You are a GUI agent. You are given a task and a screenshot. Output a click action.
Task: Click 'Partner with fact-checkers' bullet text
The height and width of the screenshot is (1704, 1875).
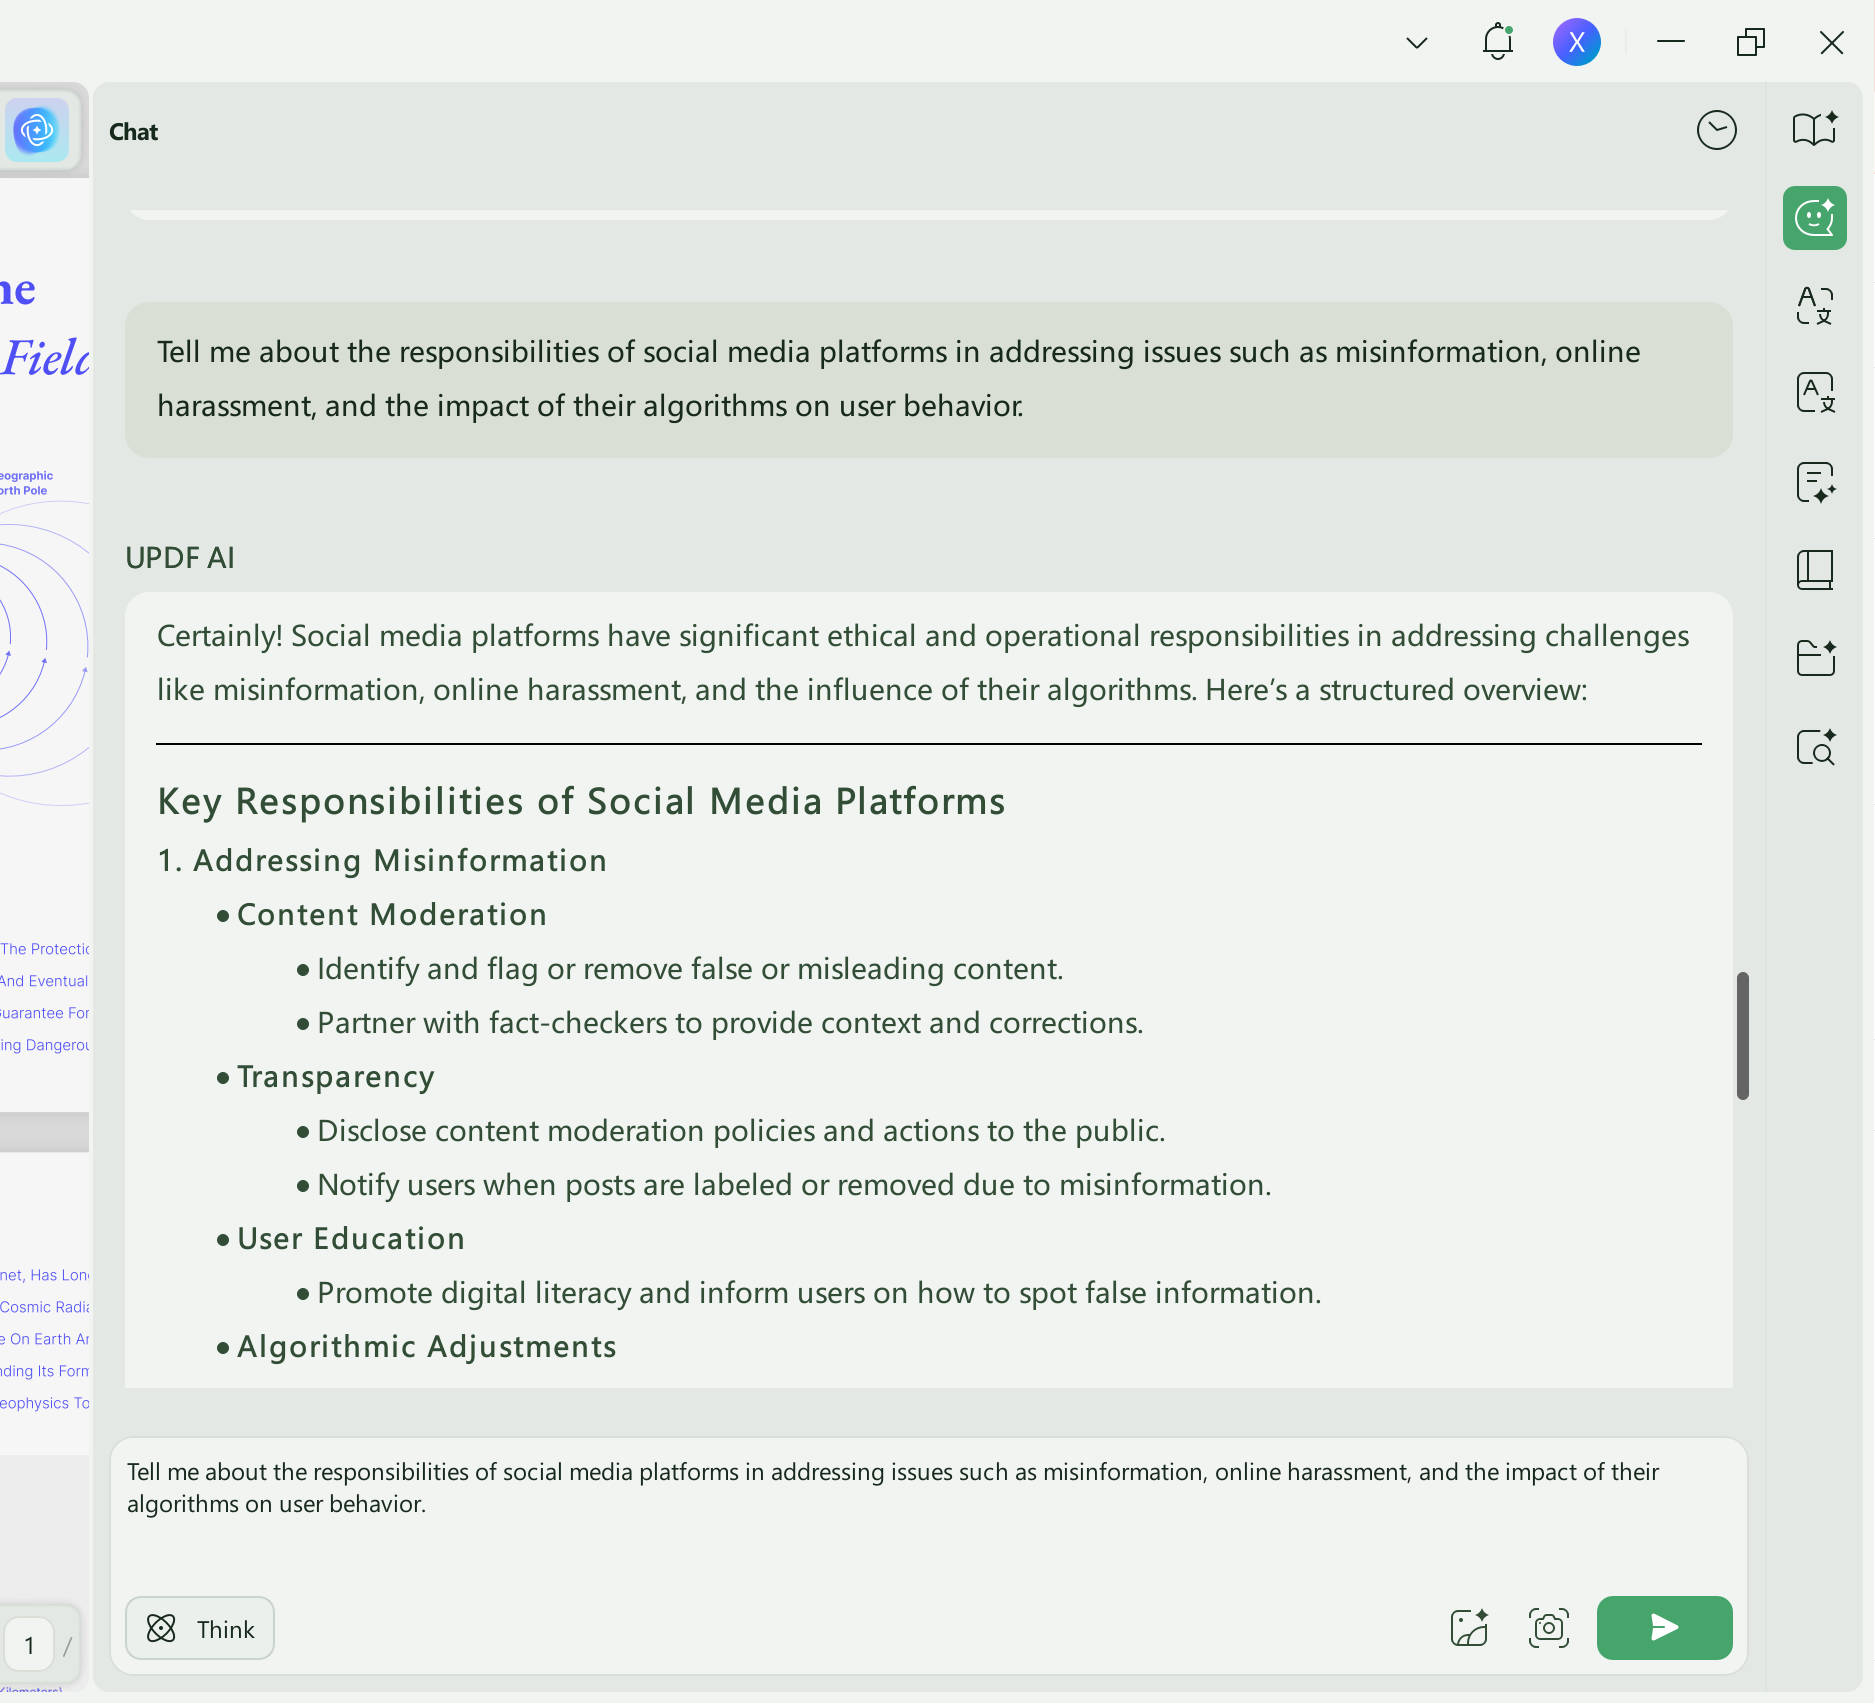pos(730,1022)
